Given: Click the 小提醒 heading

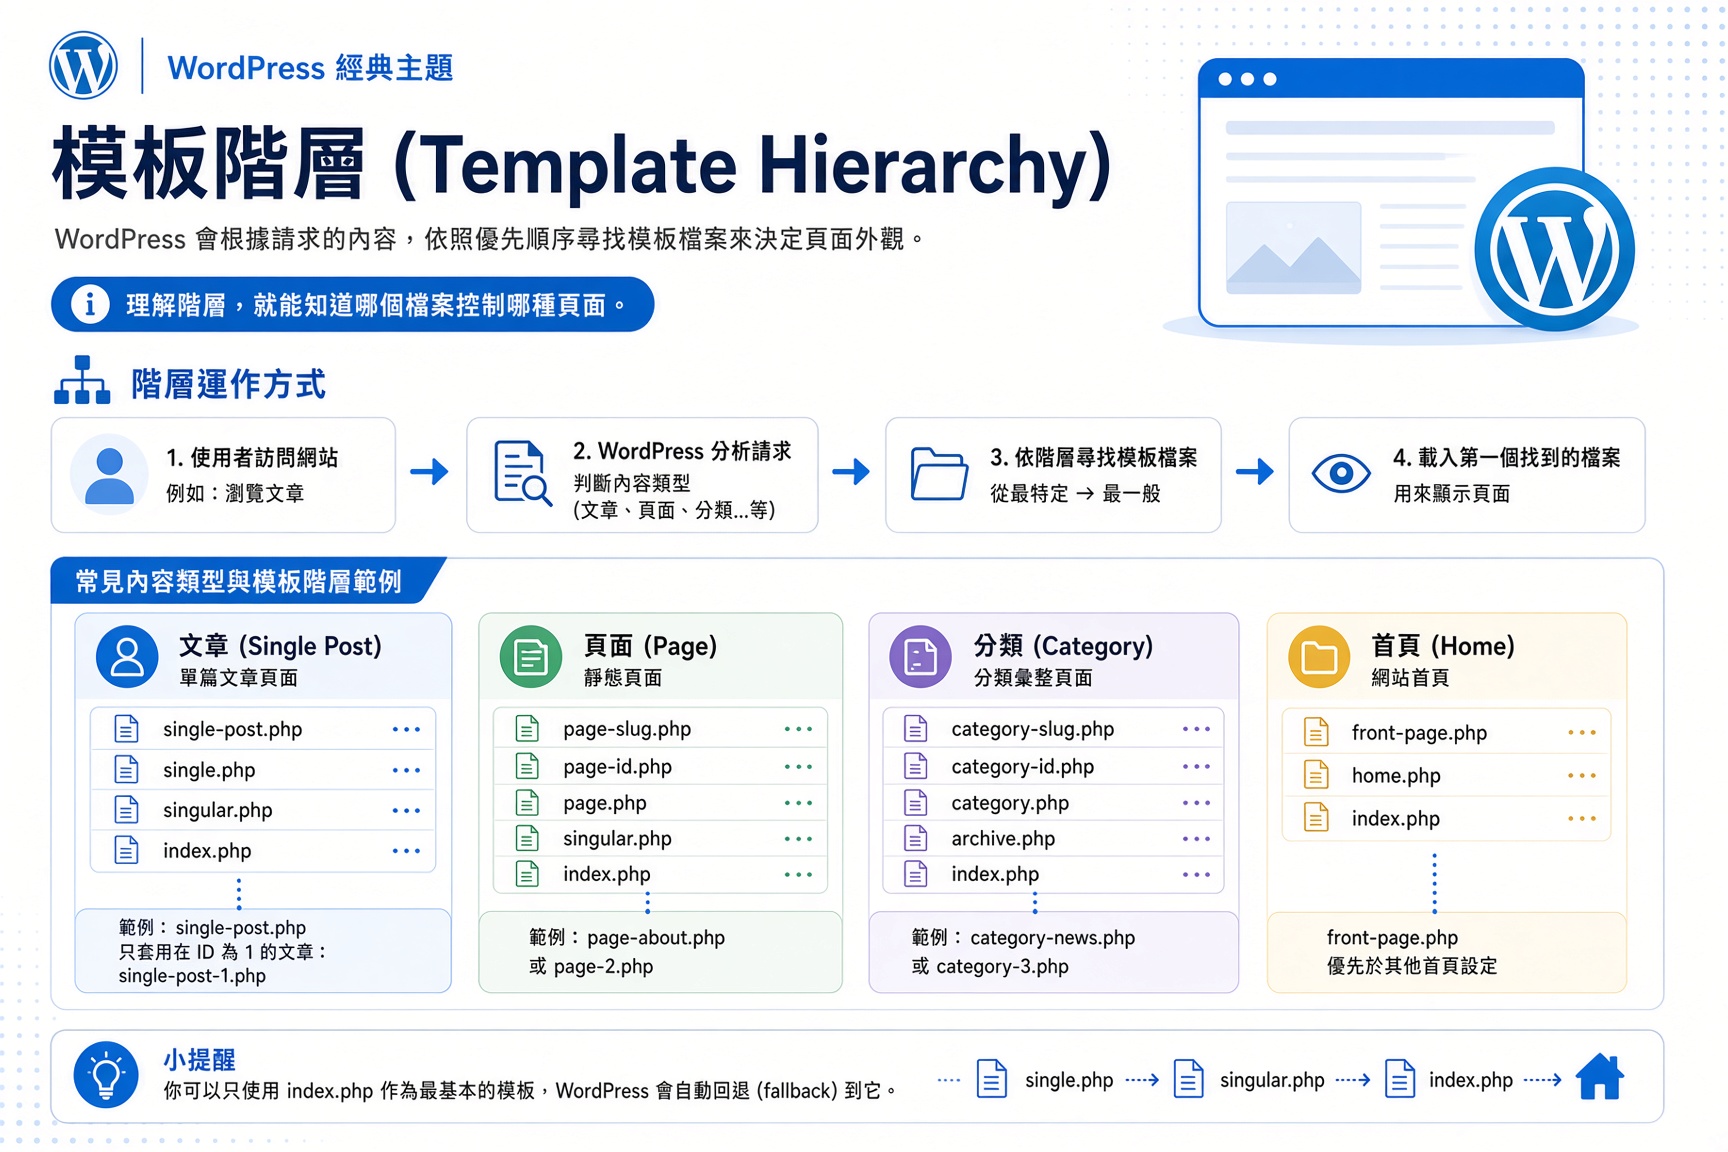Looking at the screenshot, I should [199, 1059].
